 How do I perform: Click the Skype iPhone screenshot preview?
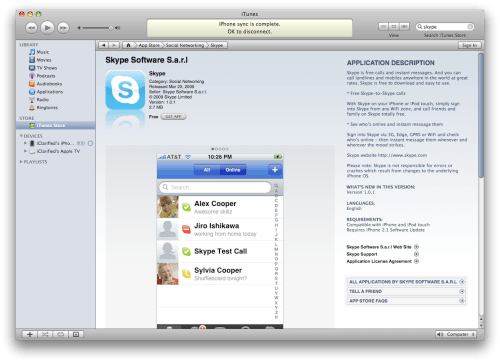pyautogui.click(x=220, y=241)
